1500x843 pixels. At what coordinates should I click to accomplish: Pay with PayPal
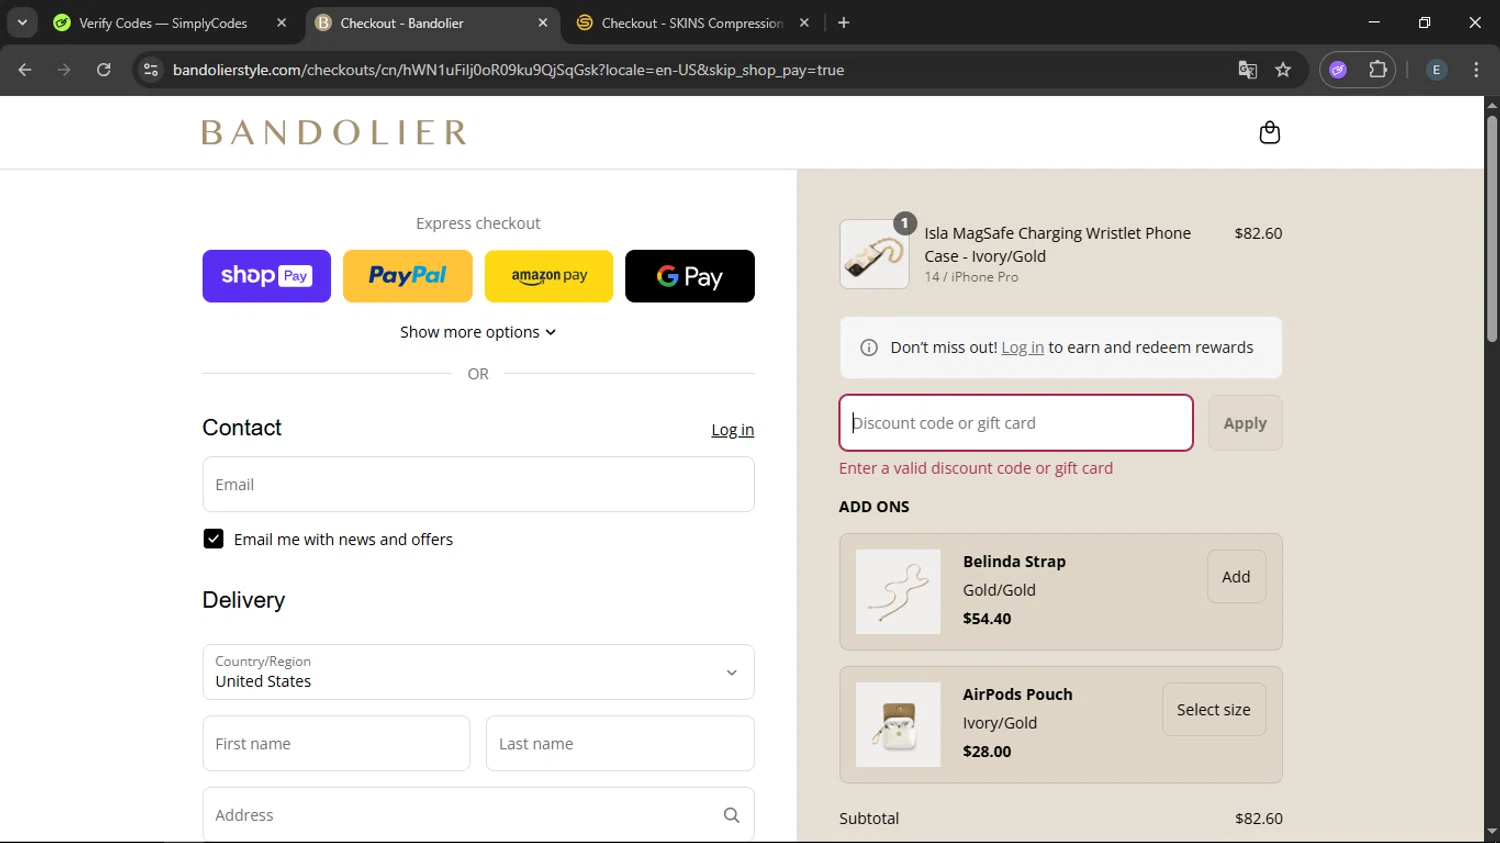click(x=408, y=276)
